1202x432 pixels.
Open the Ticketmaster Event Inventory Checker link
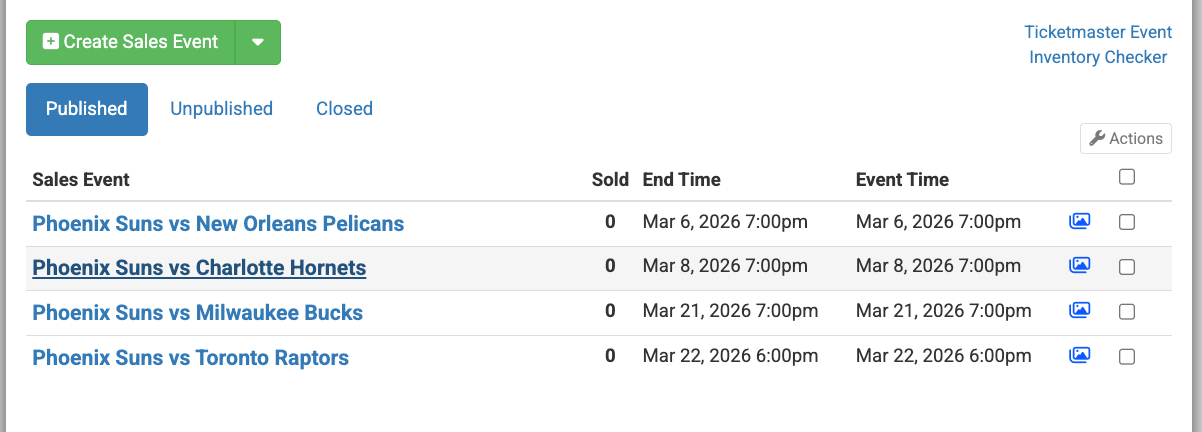coord(1098,45)
